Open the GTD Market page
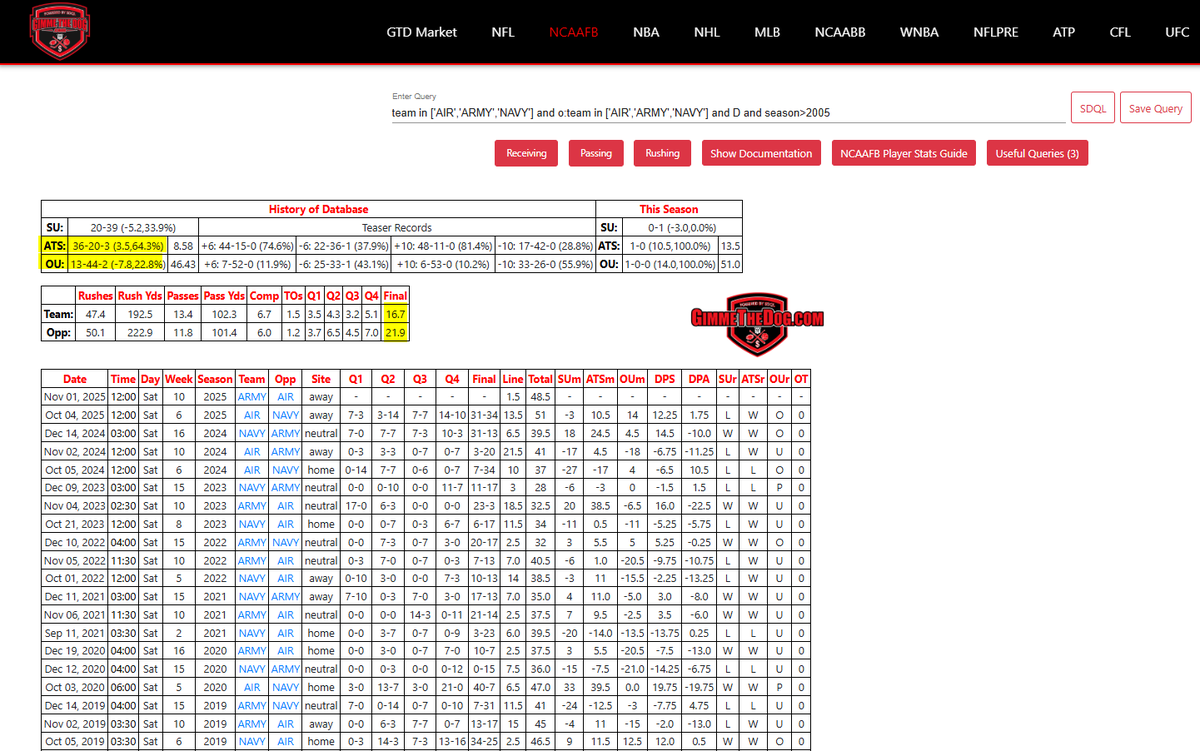 click(x=421, y=32)
